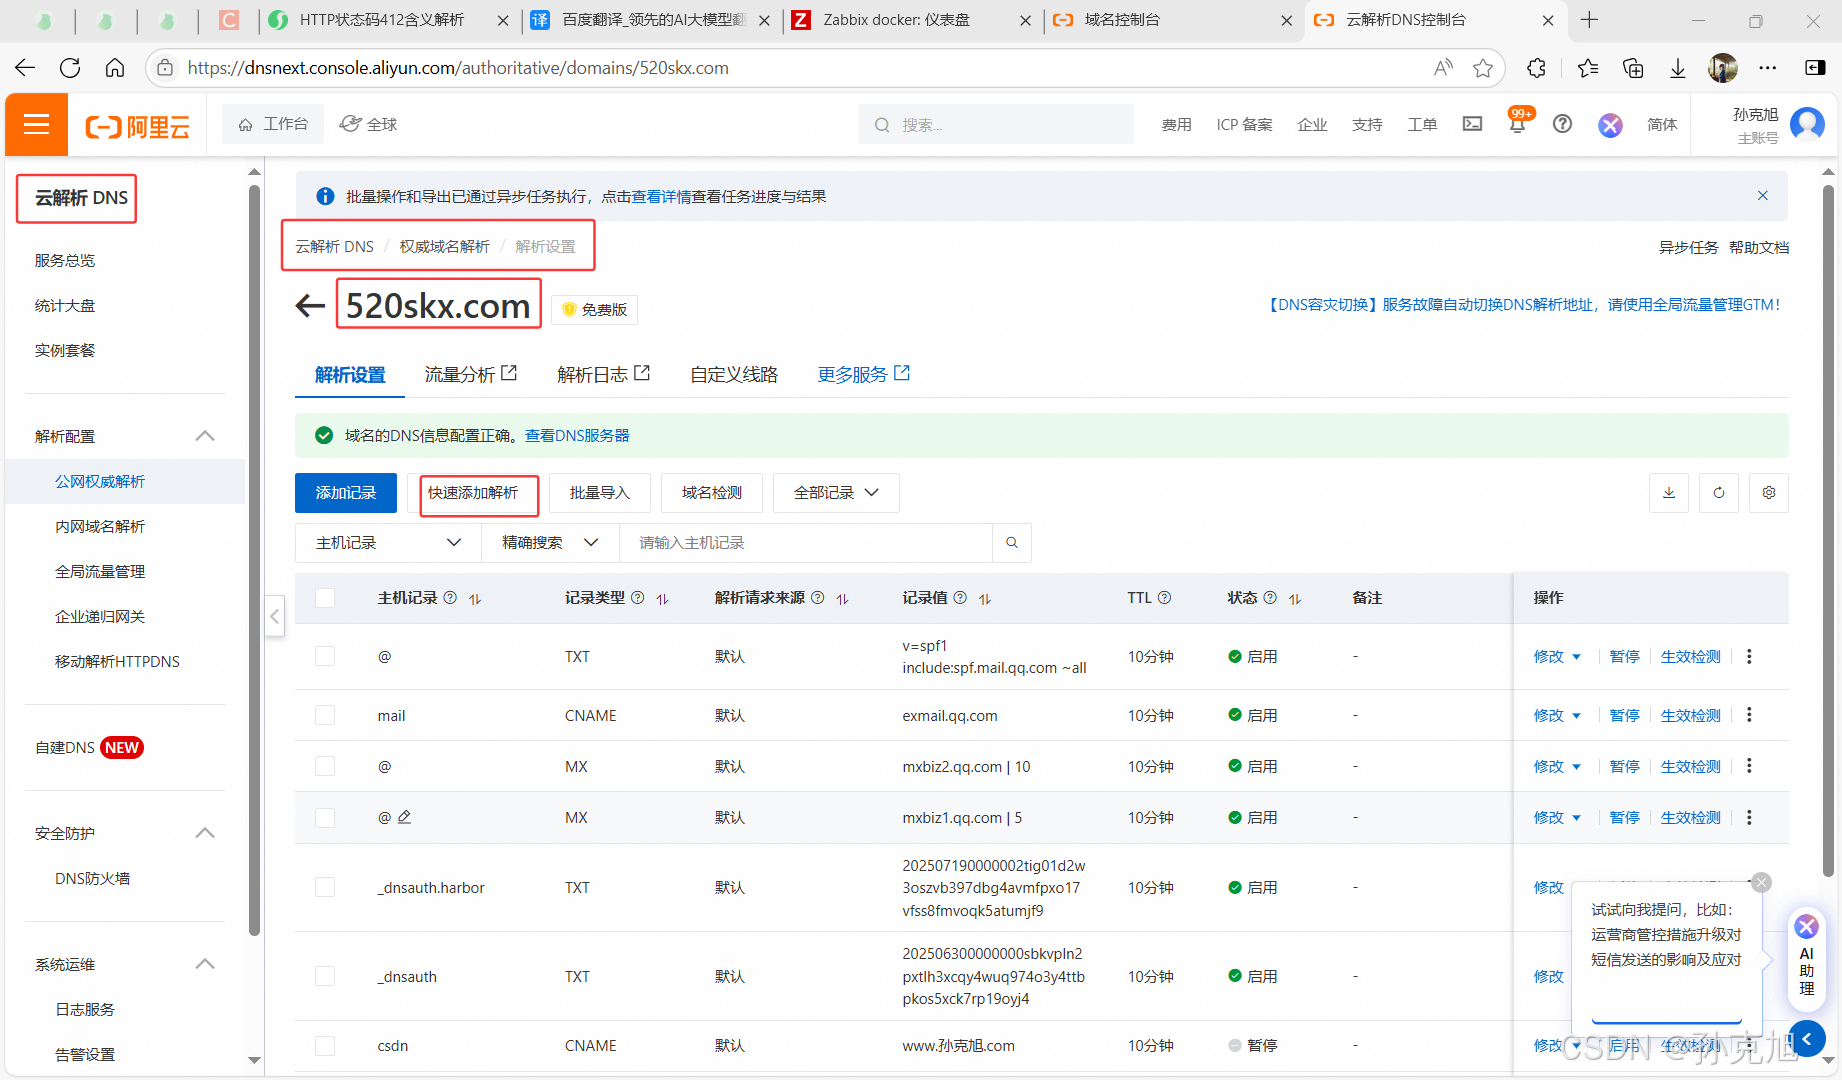The height and width of the screenshot is (1080, 1842).
Task: Open 更多服务 tab link
Action: pos(863,374)
